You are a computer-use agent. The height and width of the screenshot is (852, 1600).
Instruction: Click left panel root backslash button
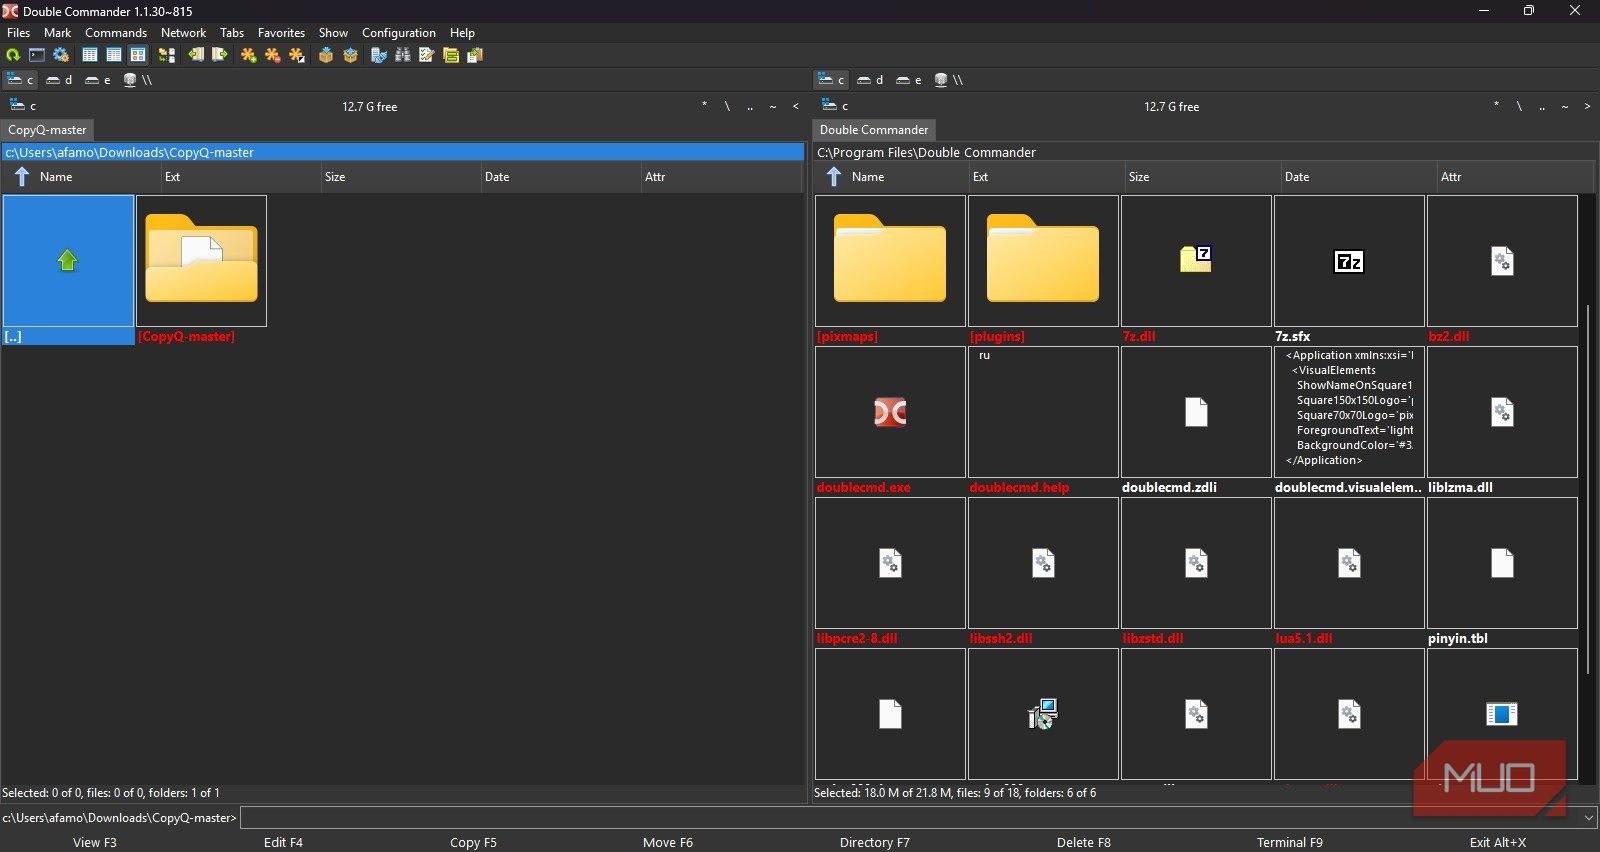(727, 106)
